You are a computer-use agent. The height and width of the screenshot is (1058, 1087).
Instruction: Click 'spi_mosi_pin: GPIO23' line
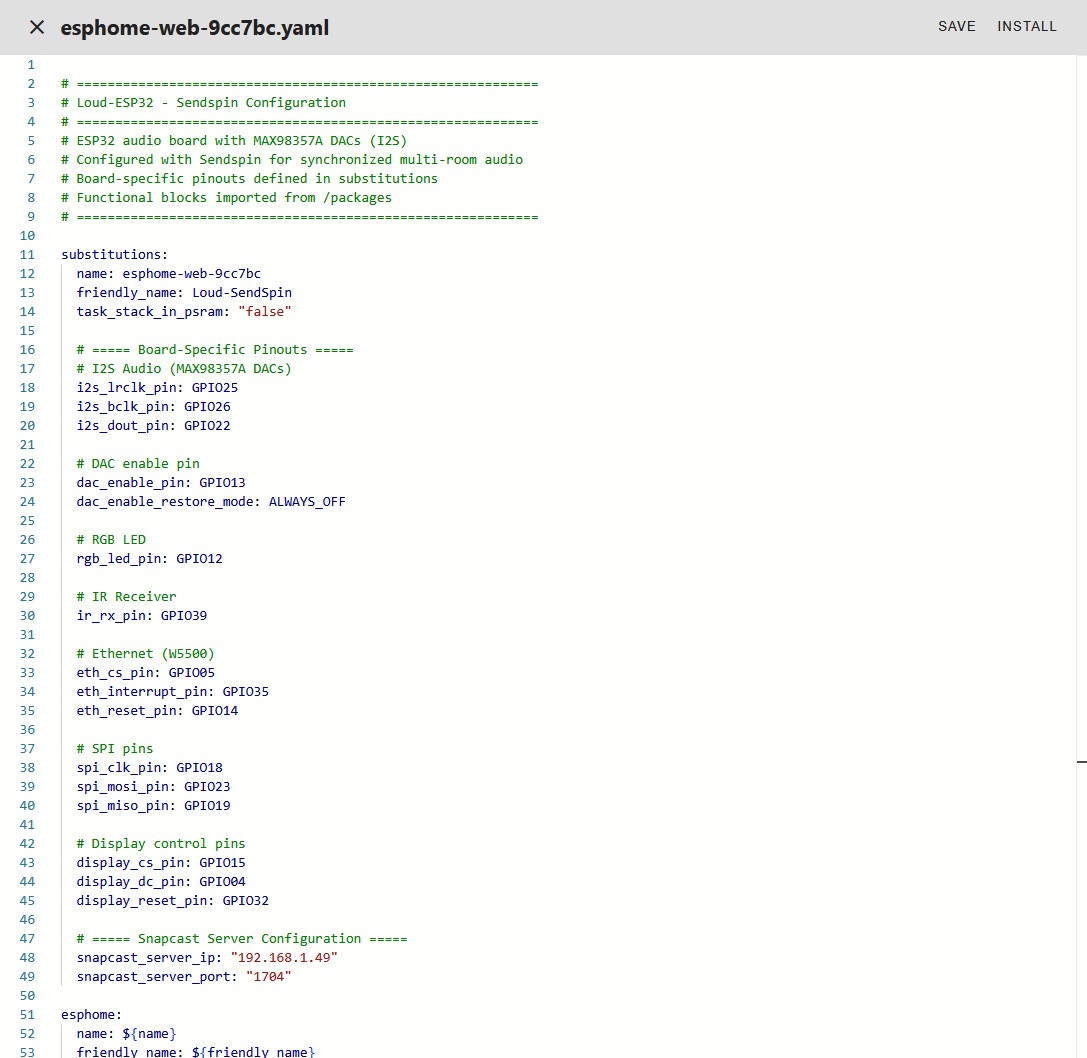pos(153,786)
